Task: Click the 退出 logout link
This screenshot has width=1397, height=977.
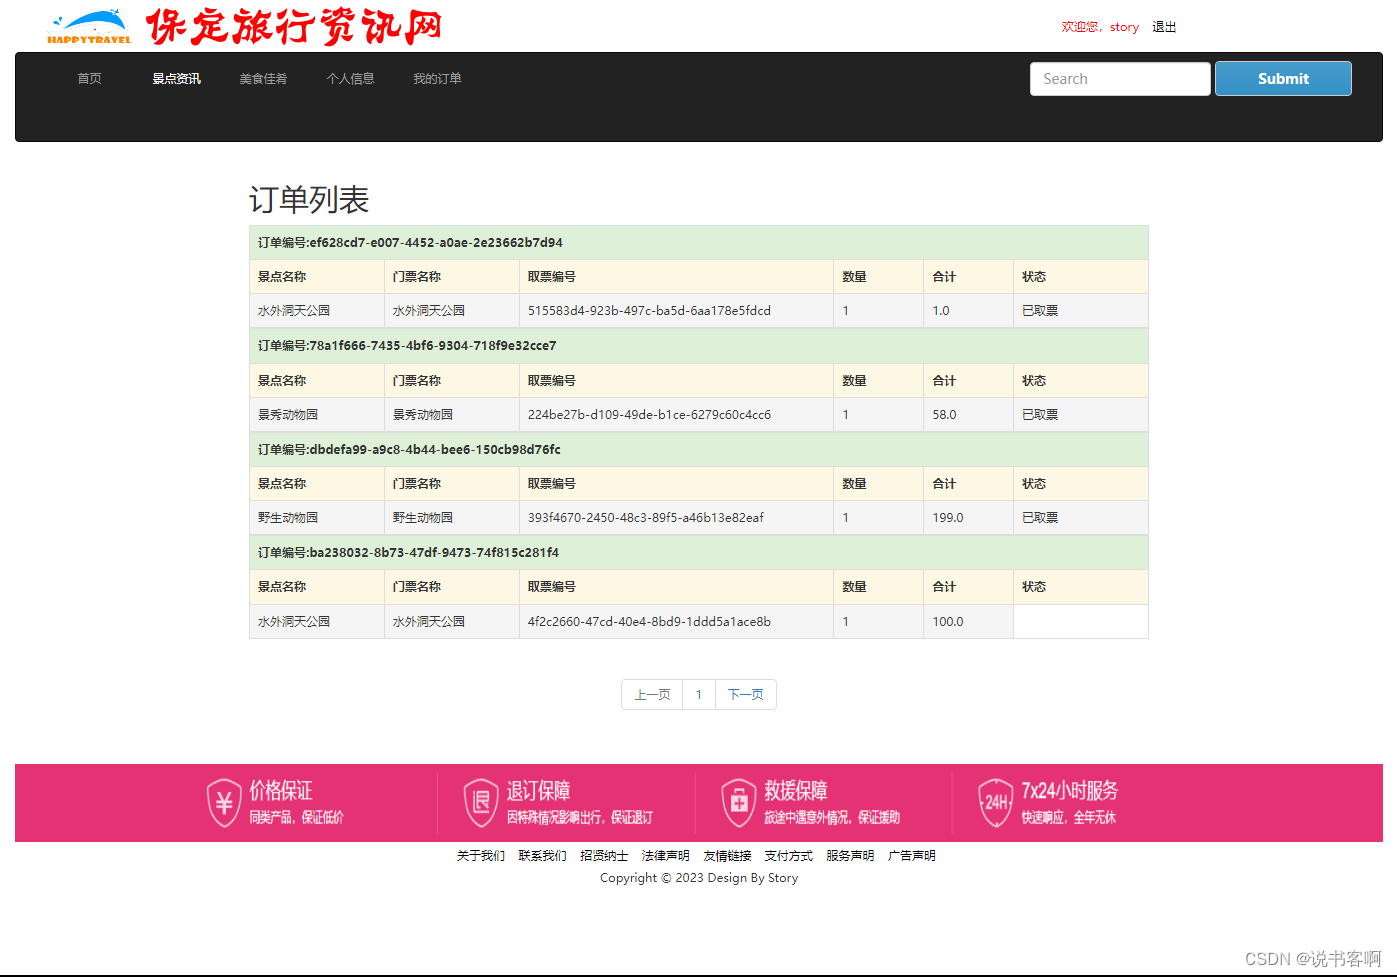Action: 1164,27
